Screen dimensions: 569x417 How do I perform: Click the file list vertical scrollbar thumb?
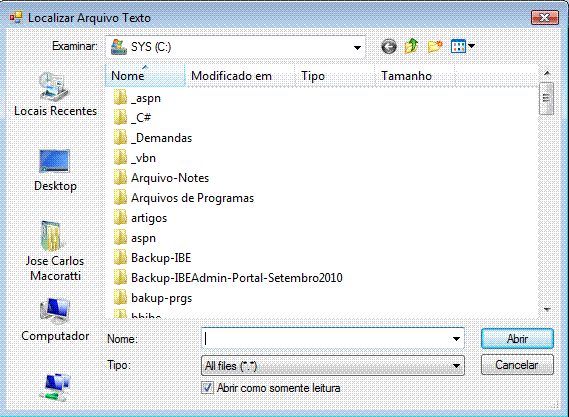click(546, 98)
